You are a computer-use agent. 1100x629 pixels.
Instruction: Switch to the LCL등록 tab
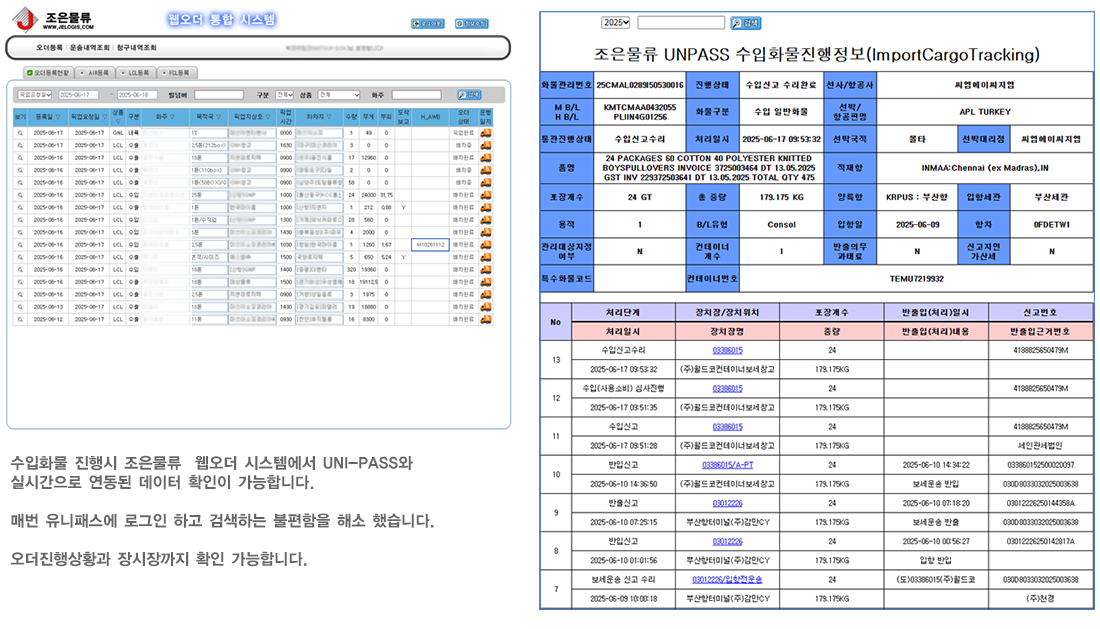tap(135, 72)
